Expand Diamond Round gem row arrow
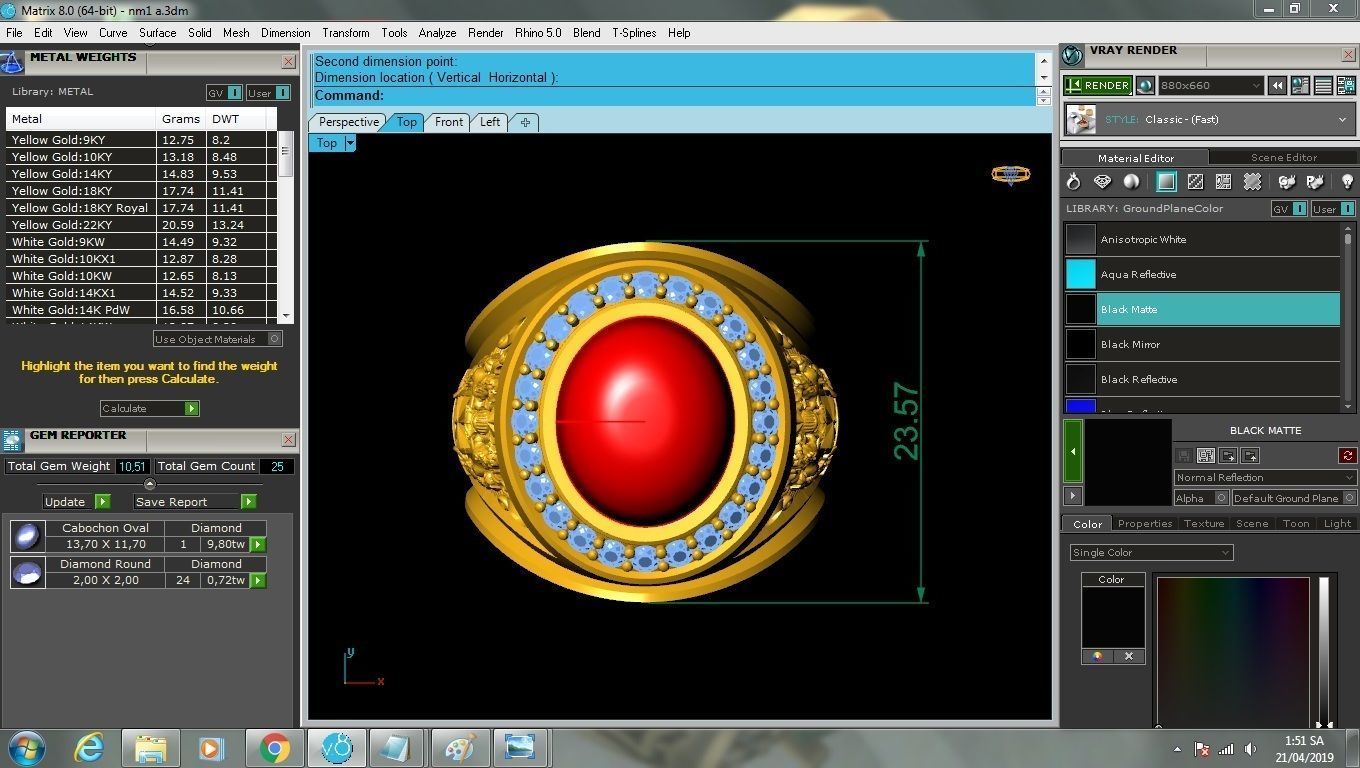 coord(258,580)
